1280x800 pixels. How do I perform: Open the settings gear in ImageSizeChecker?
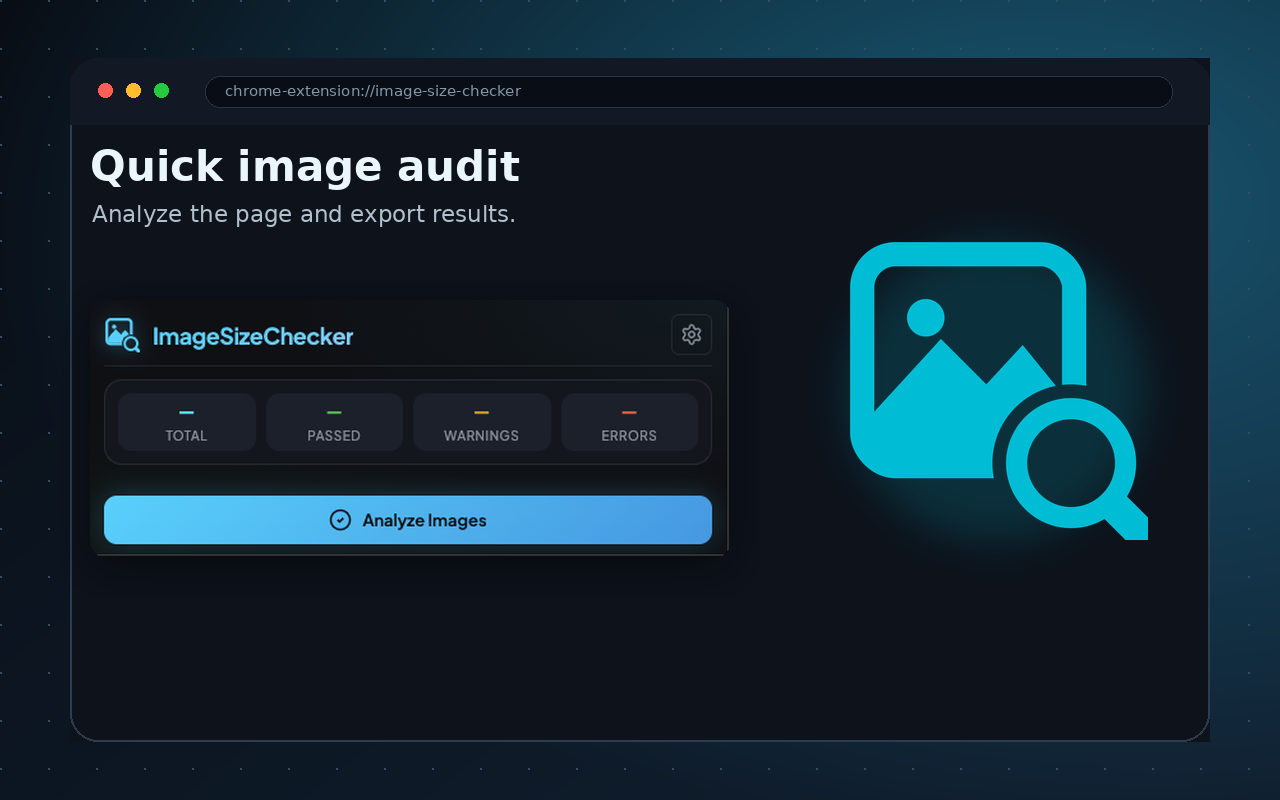[691, 334]
